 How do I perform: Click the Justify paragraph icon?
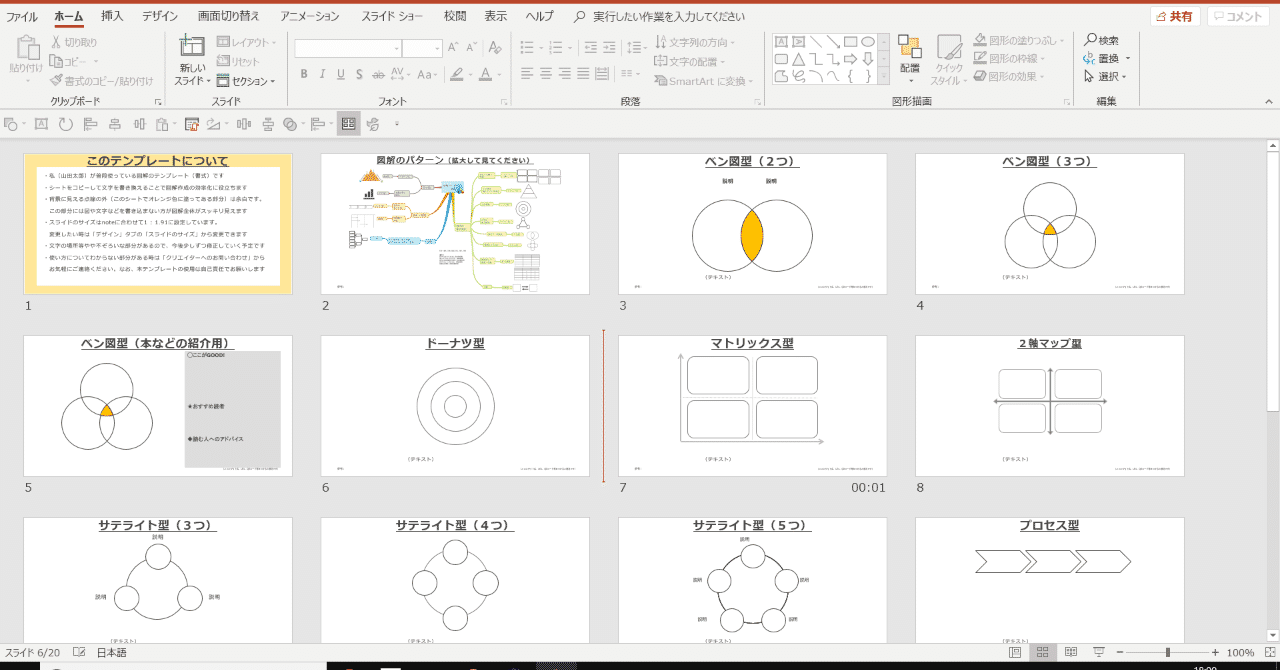[584, 73]
